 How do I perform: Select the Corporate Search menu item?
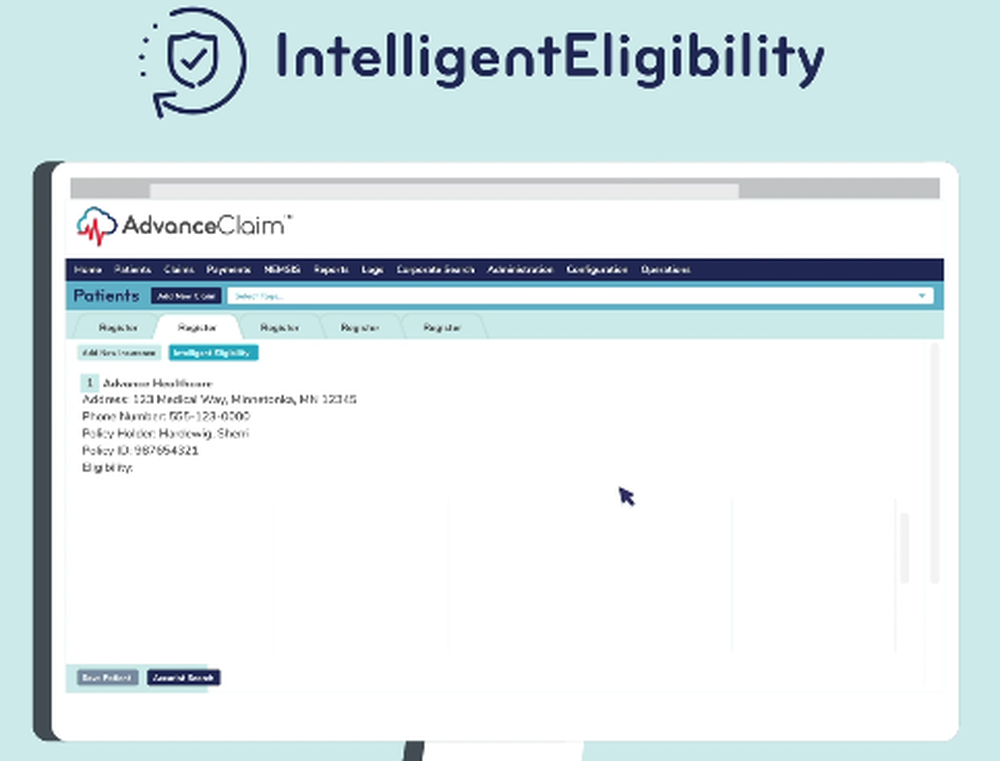[436, 269]
